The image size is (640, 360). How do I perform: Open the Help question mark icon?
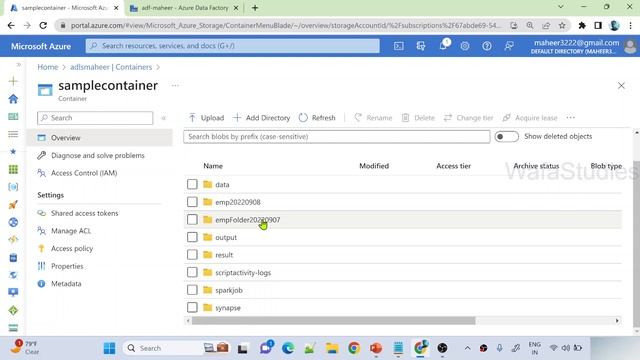pyautogui.click(x=487, y=46)
